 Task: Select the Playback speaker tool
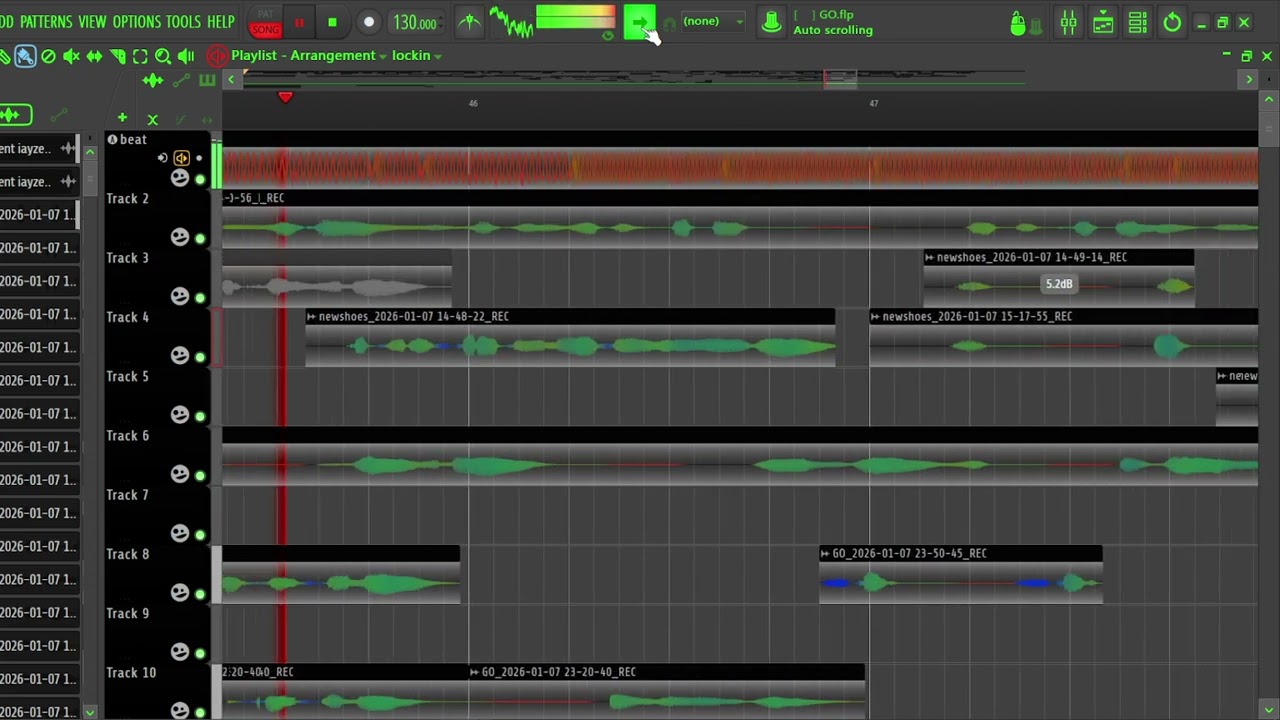coord(186,57)
